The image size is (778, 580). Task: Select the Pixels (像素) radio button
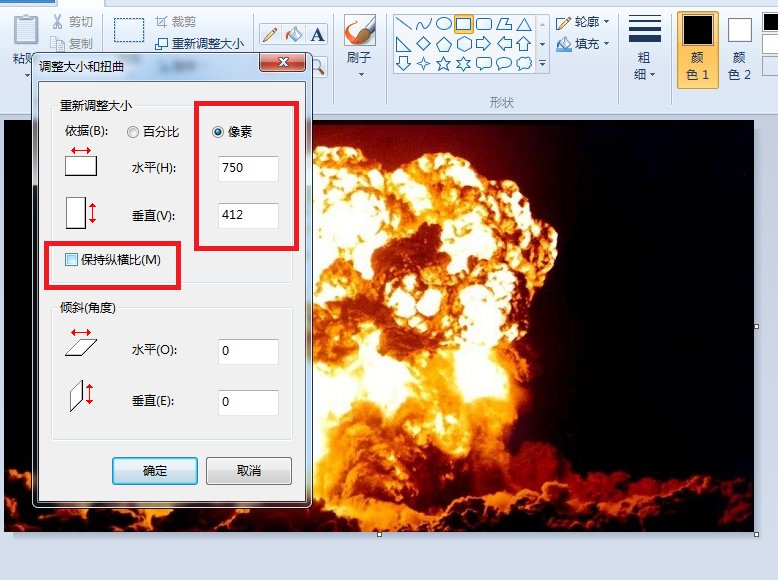pyautogui.click(x=217, y=132)
